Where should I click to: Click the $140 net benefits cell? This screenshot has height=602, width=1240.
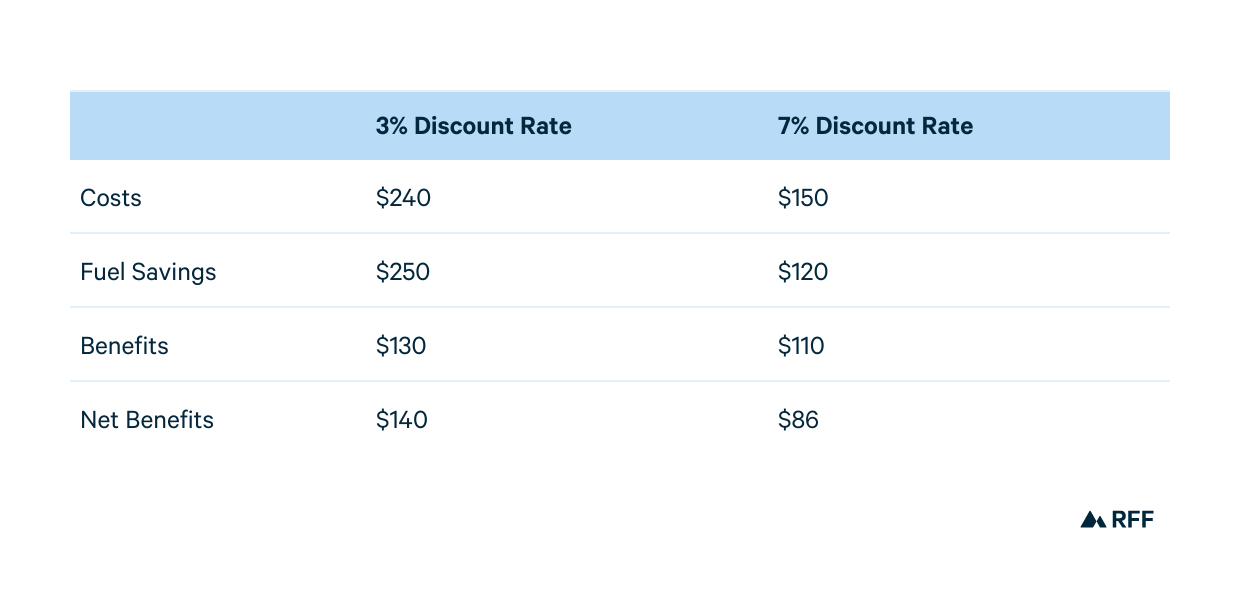coord(402,420)
